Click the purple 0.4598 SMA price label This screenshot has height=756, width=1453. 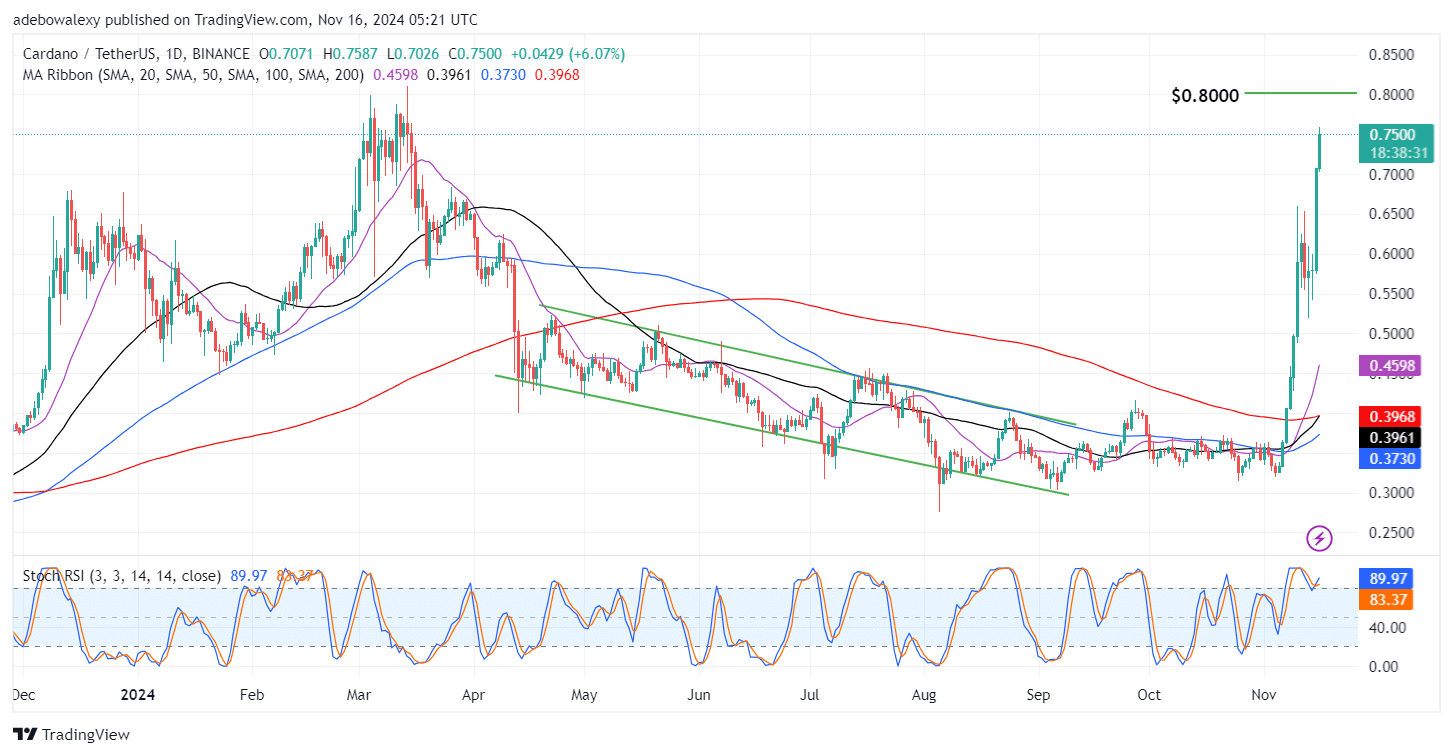coord(1392,367)
